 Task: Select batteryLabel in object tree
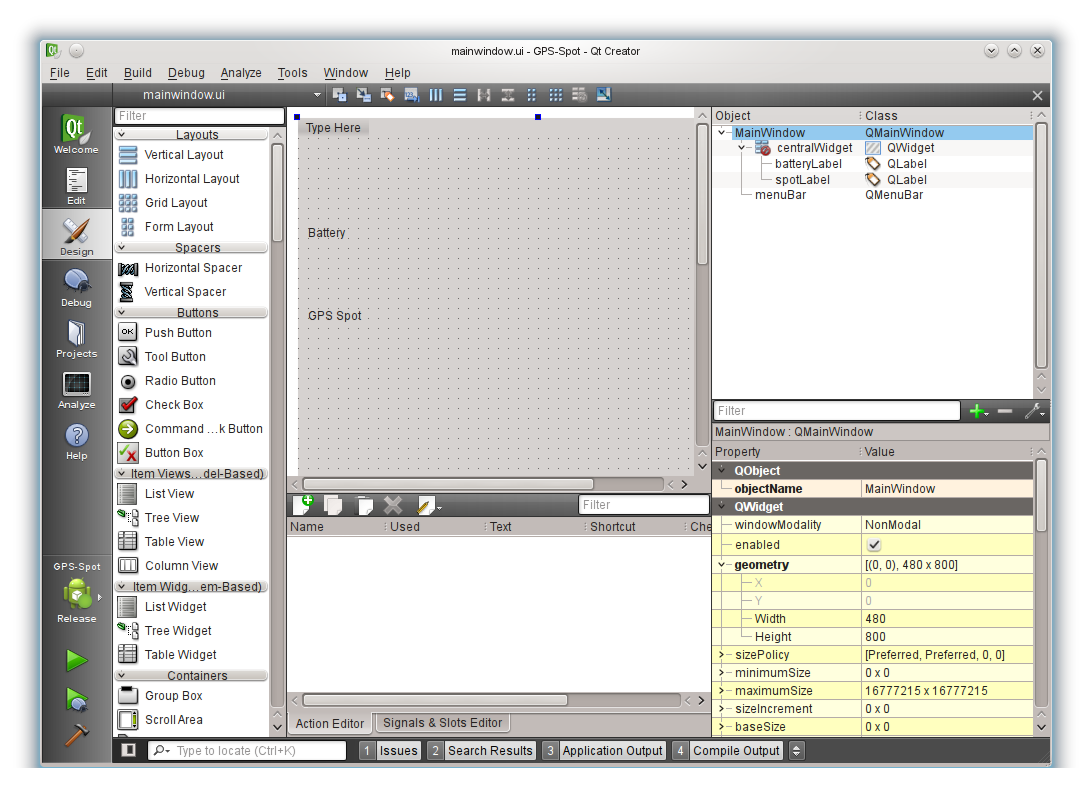click(808, 164)
